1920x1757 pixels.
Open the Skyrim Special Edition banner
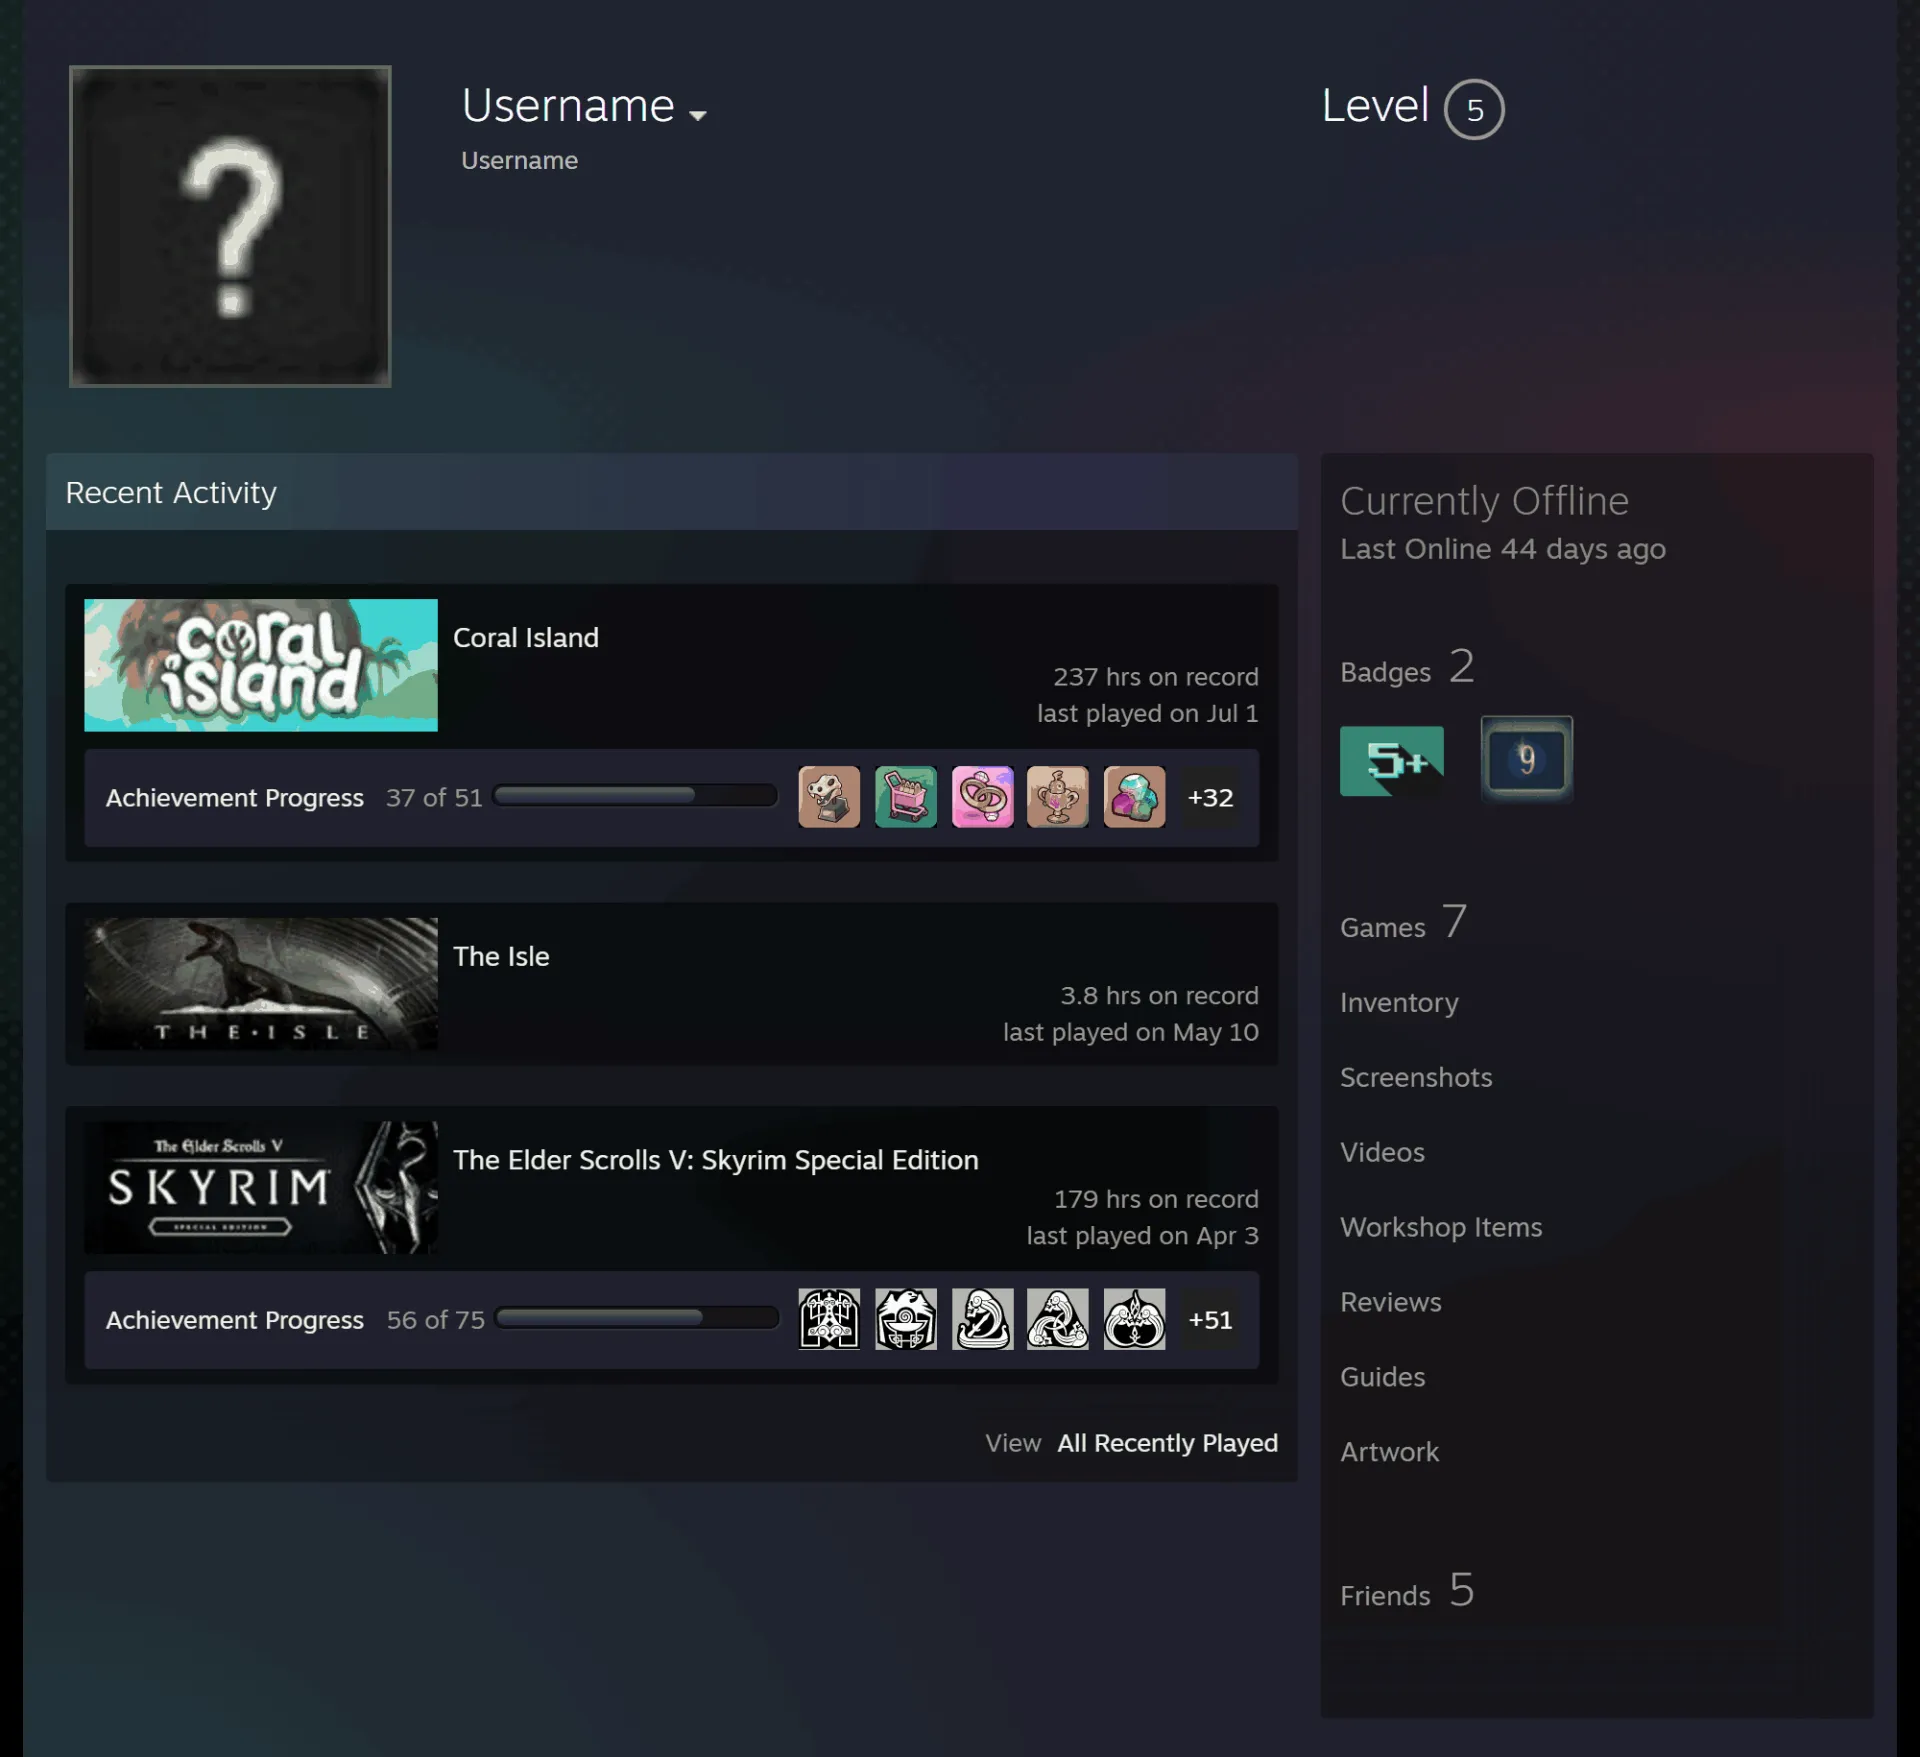(261, 1187)
